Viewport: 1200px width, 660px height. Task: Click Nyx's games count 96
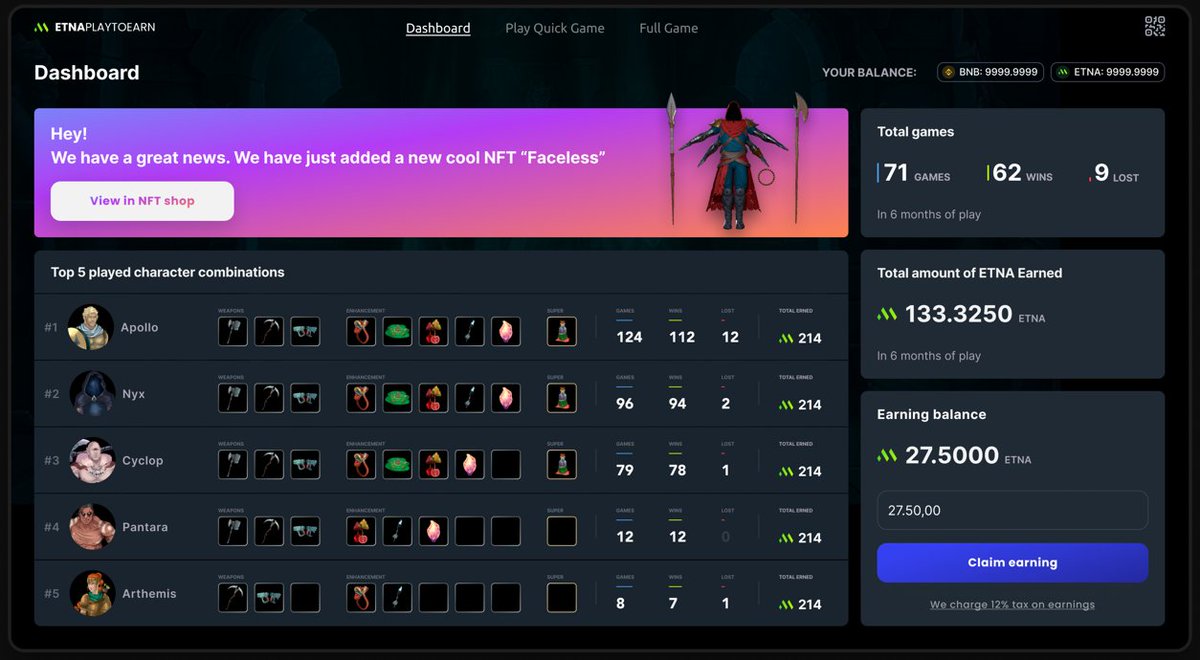(625, 404)
